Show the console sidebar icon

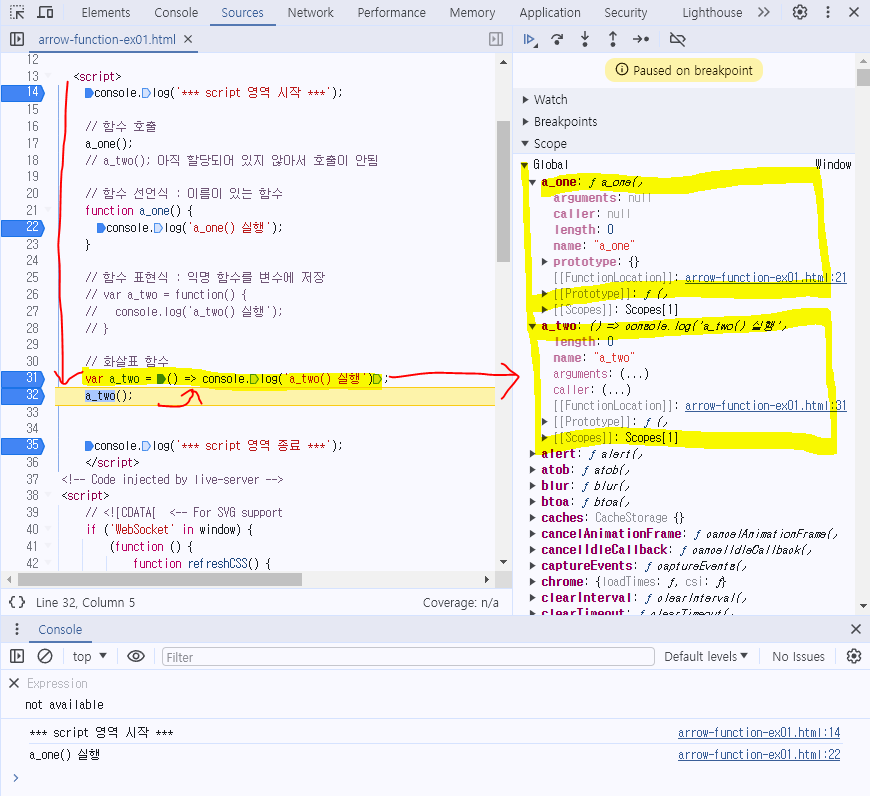(17, 657)
